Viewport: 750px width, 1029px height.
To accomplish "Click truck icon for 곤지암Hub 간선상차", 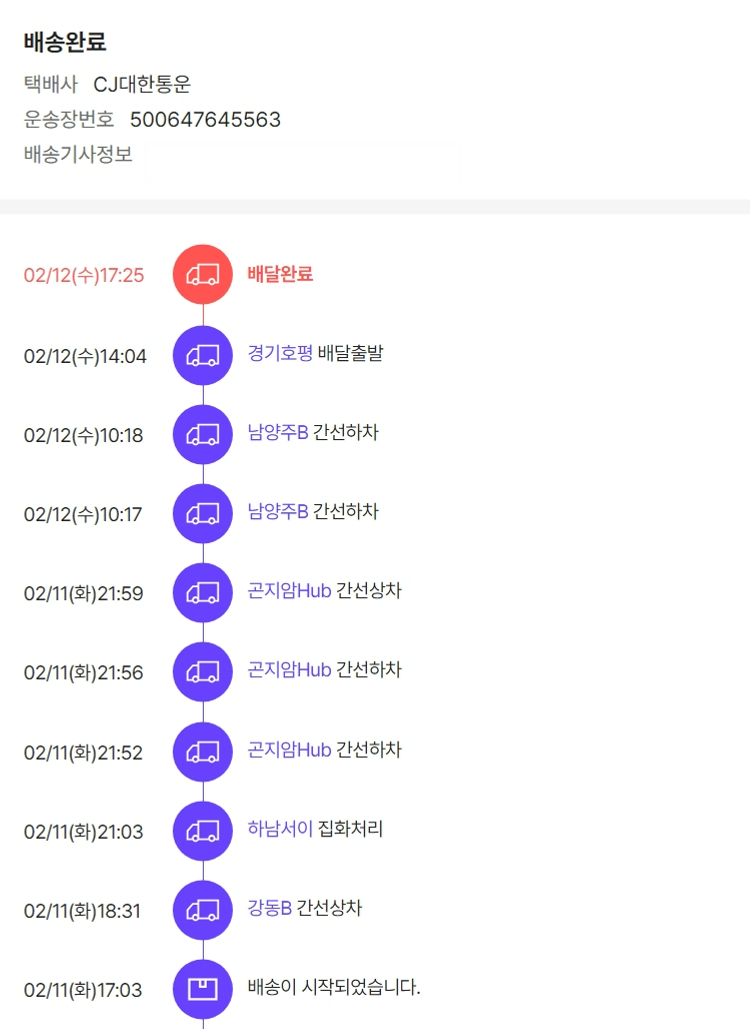I will (x=203, y=593).
